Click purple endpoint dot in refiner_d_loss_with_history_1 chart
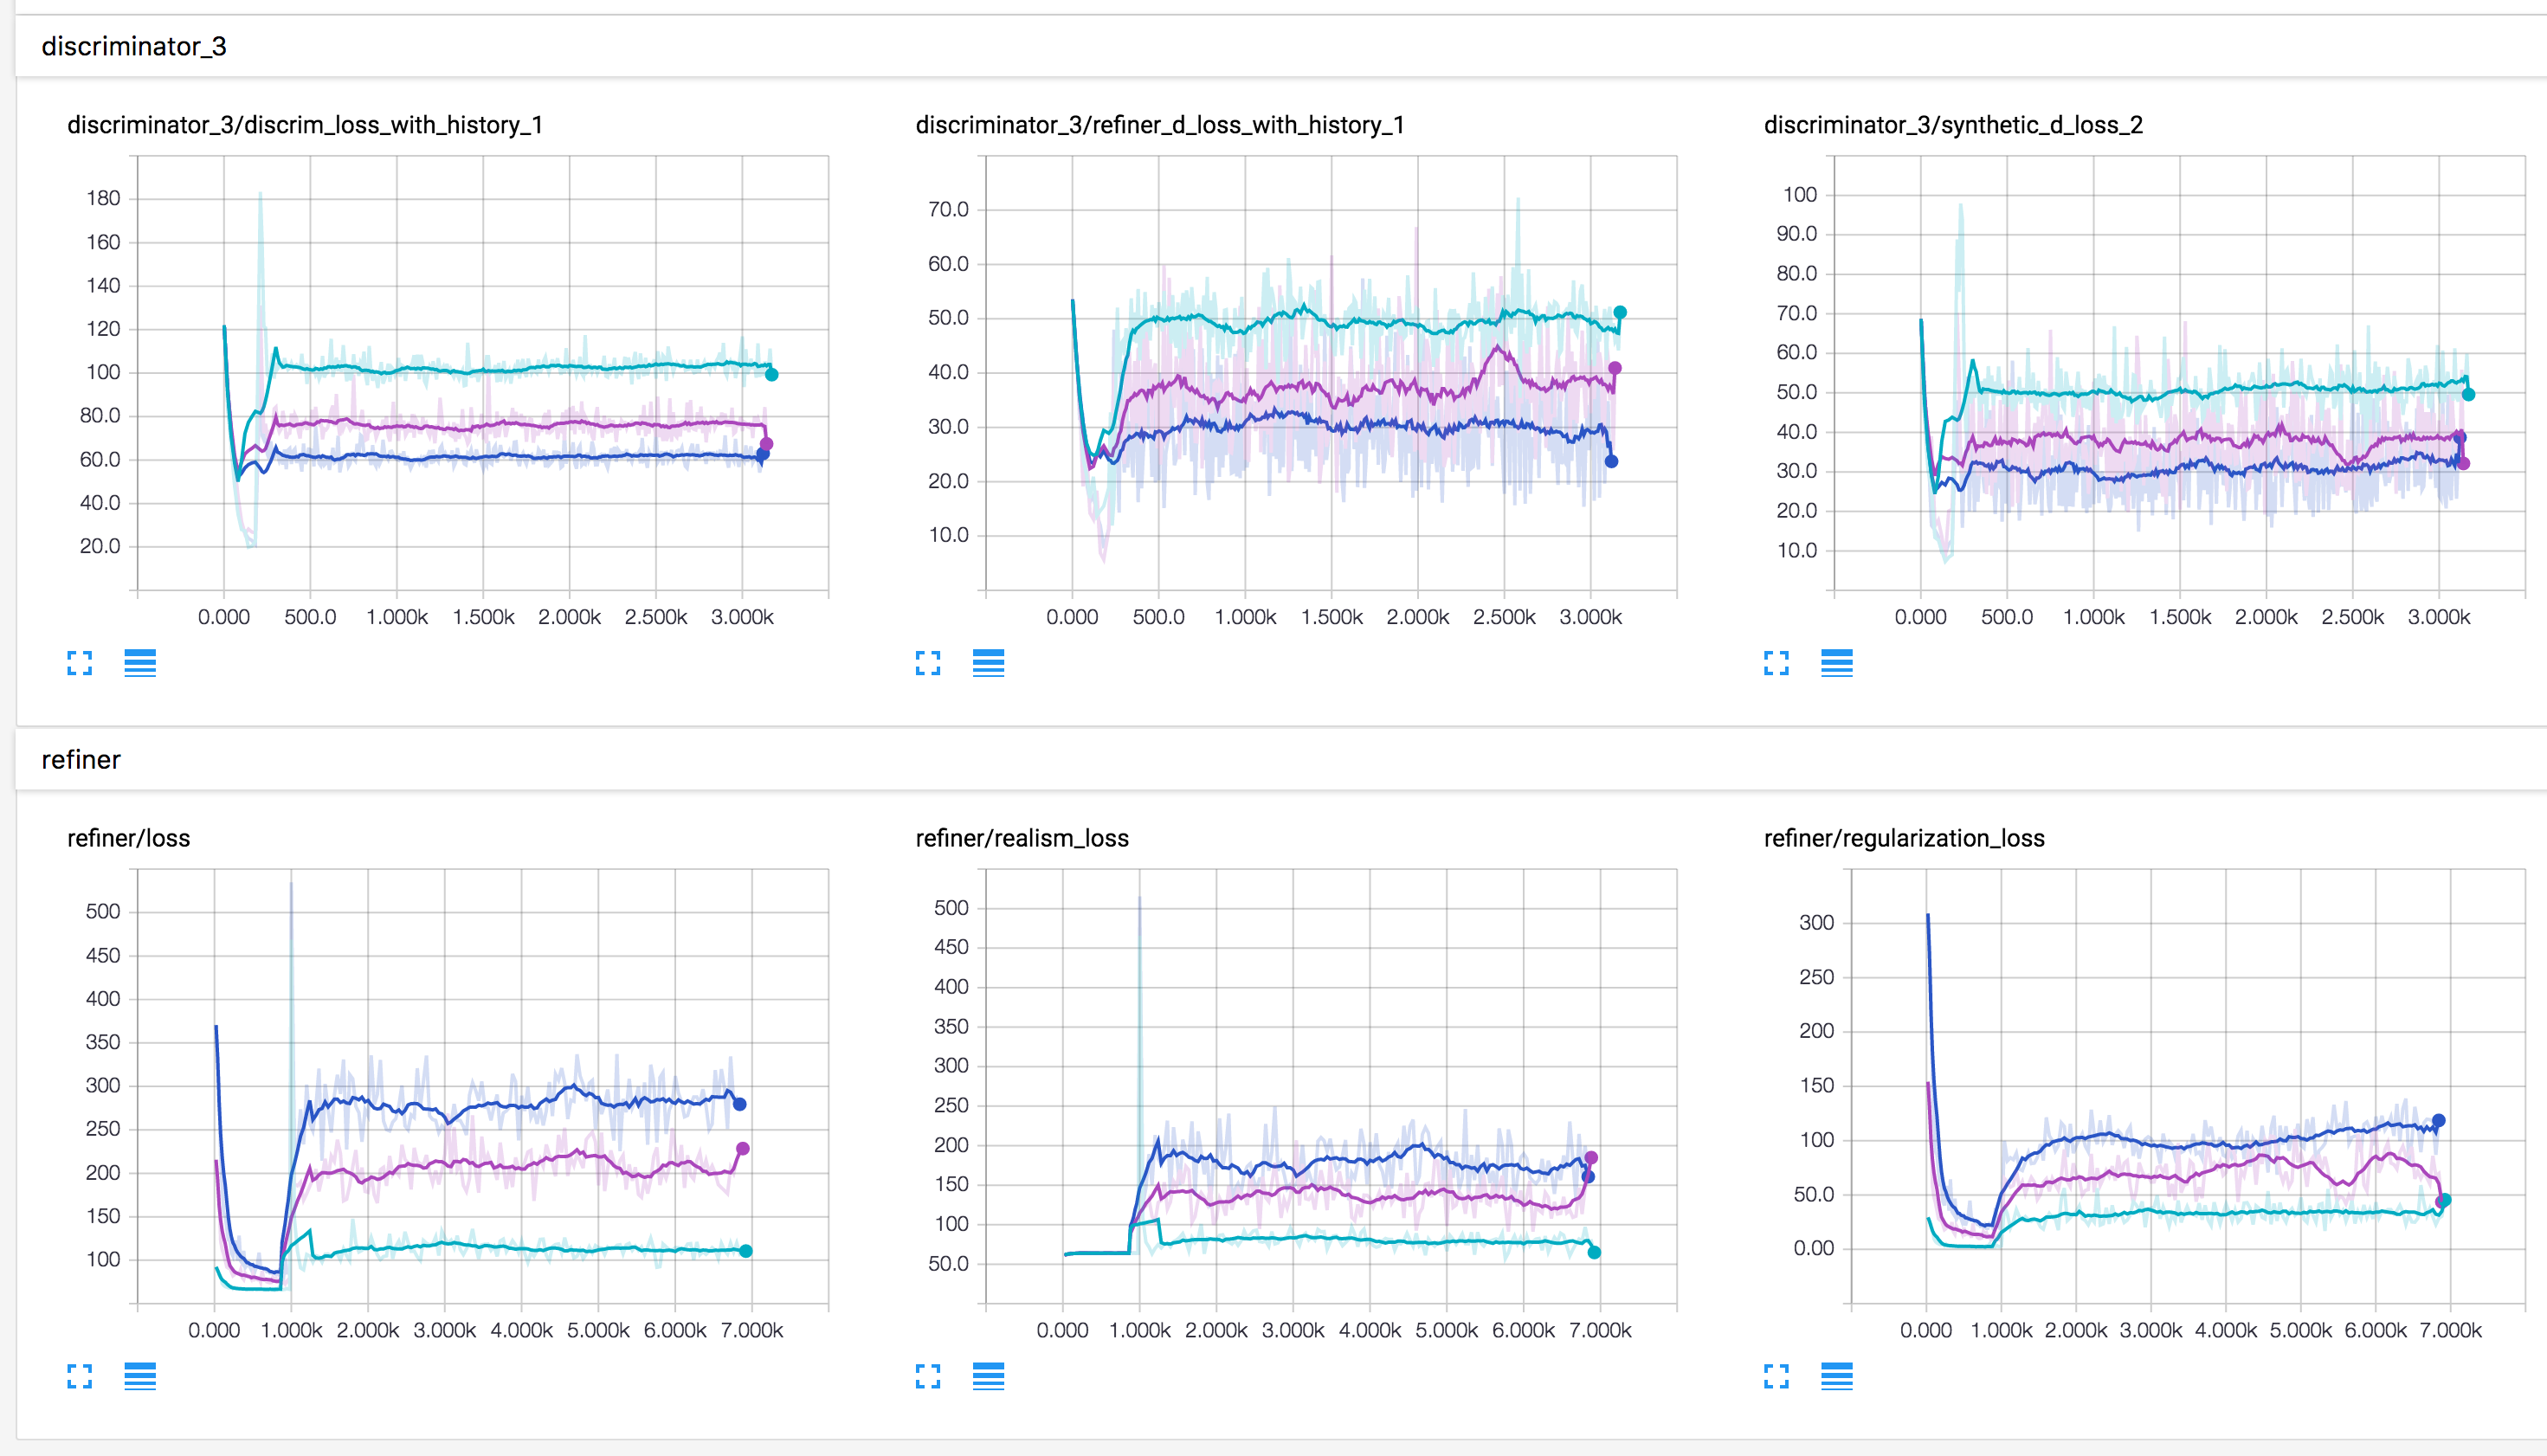Screen dimensions: 2547x1456 (1614, 369)
